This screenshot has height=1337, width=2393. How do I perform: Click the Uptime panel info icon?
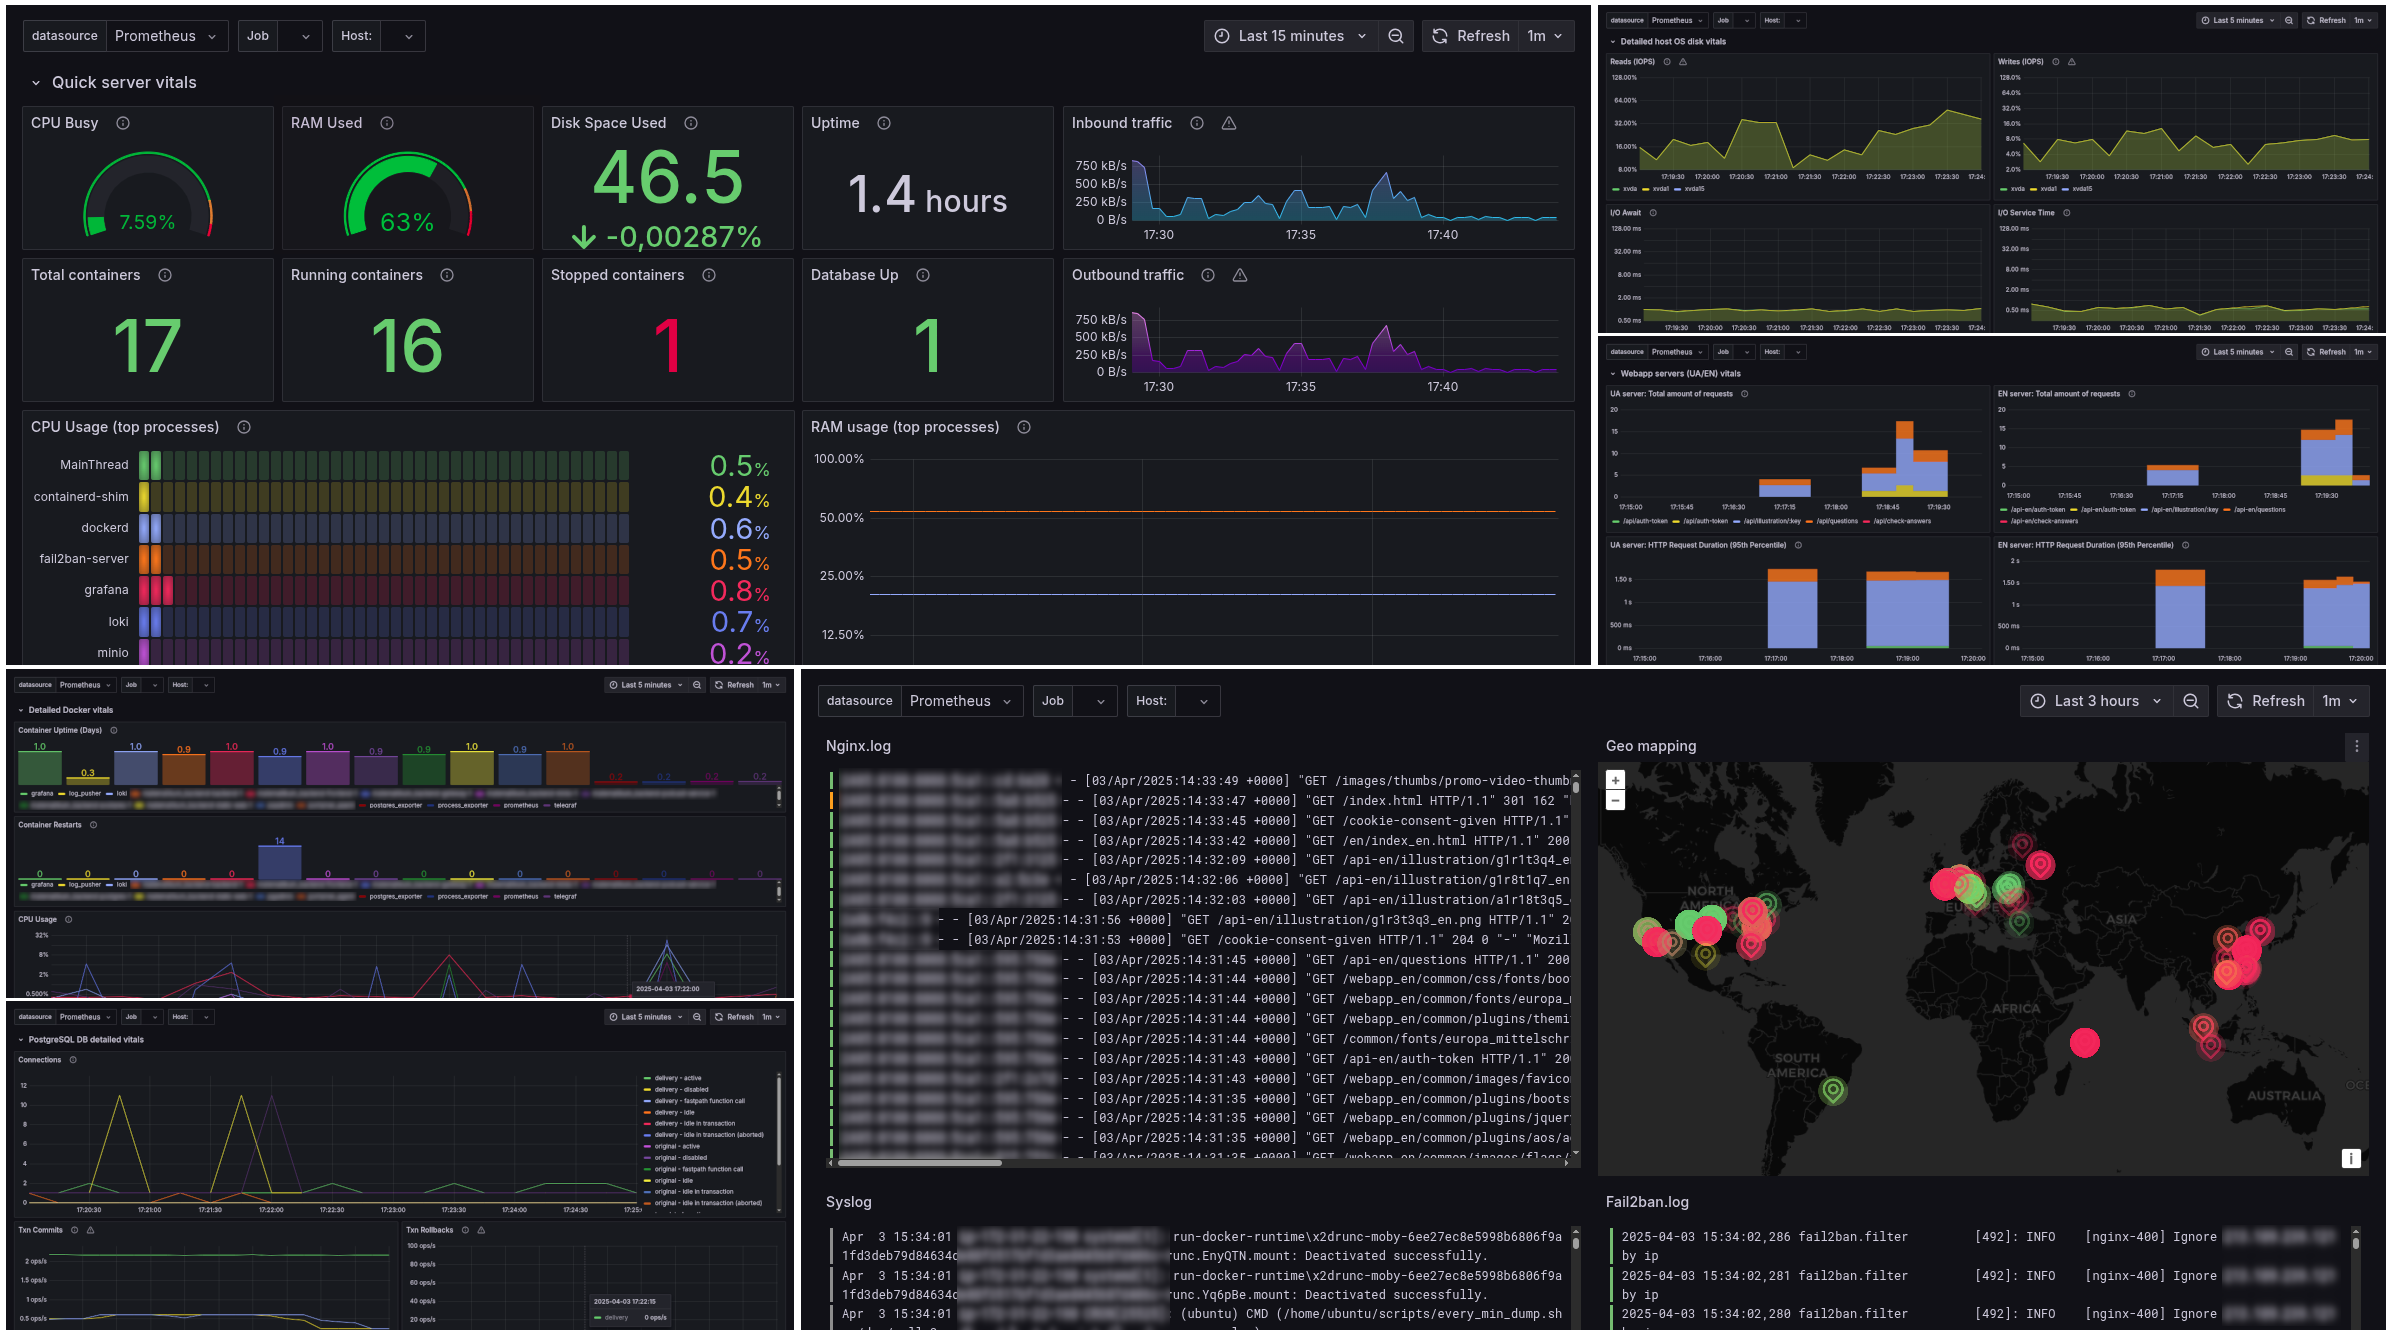884,123
